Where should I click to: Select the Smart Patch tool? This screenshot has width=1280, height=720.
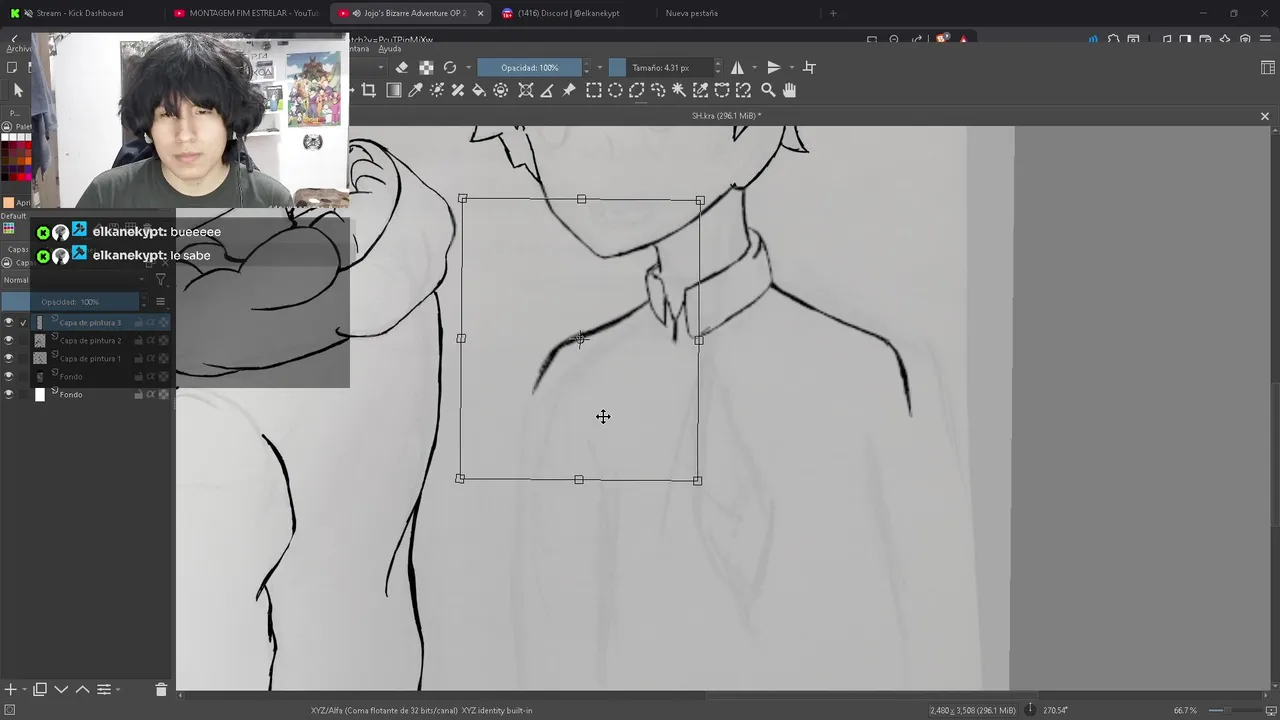pyautogui.click(x=458, y=90)
